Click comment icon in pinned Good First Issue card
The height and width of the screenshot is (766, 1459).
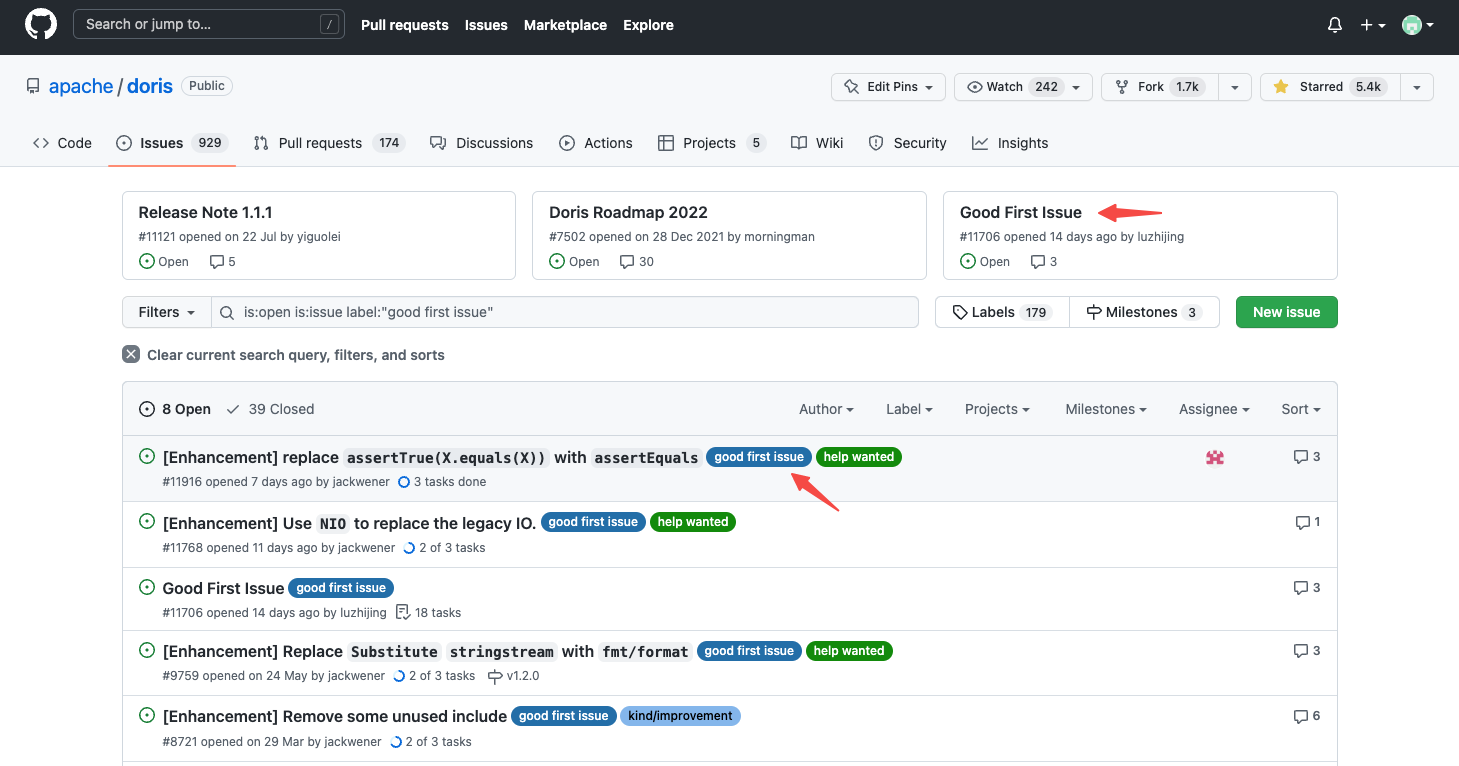coord(1038,261)
